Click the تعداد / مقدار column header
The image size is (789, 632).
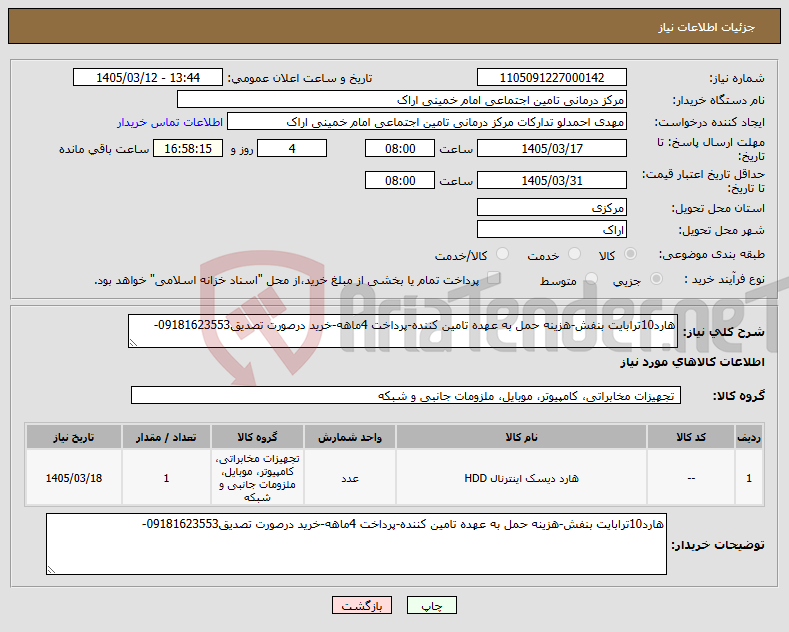pos(166,437)
